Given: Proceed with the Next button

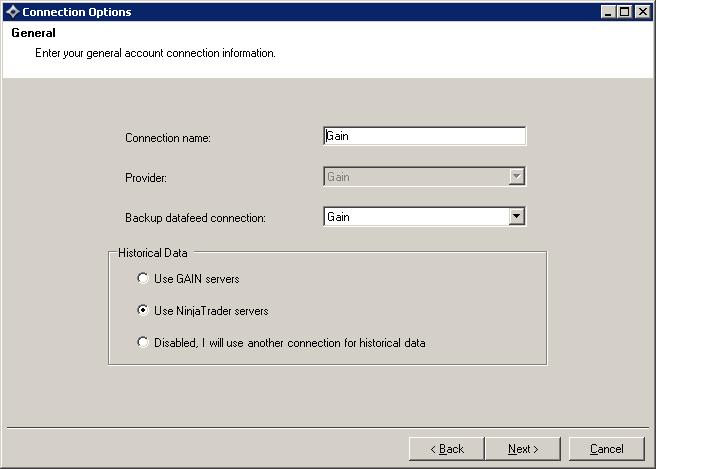Looking at the screenshot, I should click(523, 449).
